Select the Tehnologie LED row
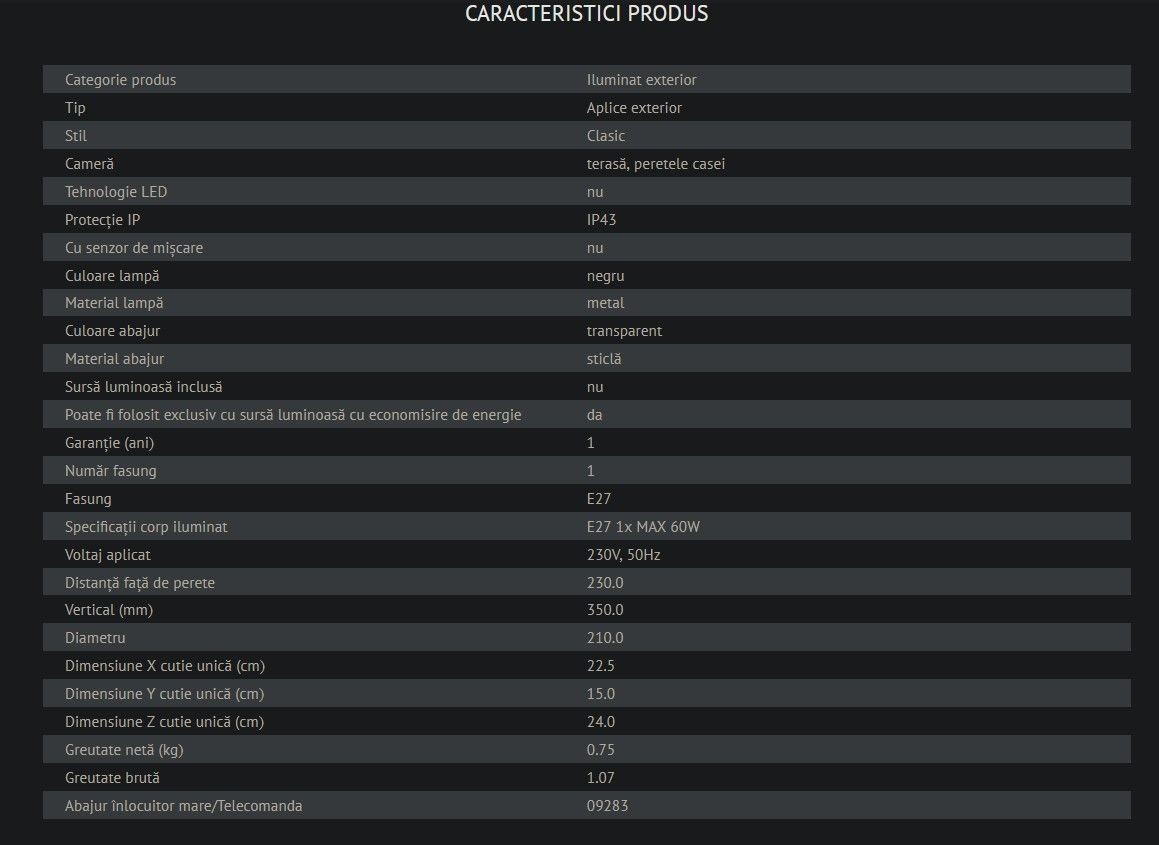Screen dimensions: 1159x845 tap(587, 191)
